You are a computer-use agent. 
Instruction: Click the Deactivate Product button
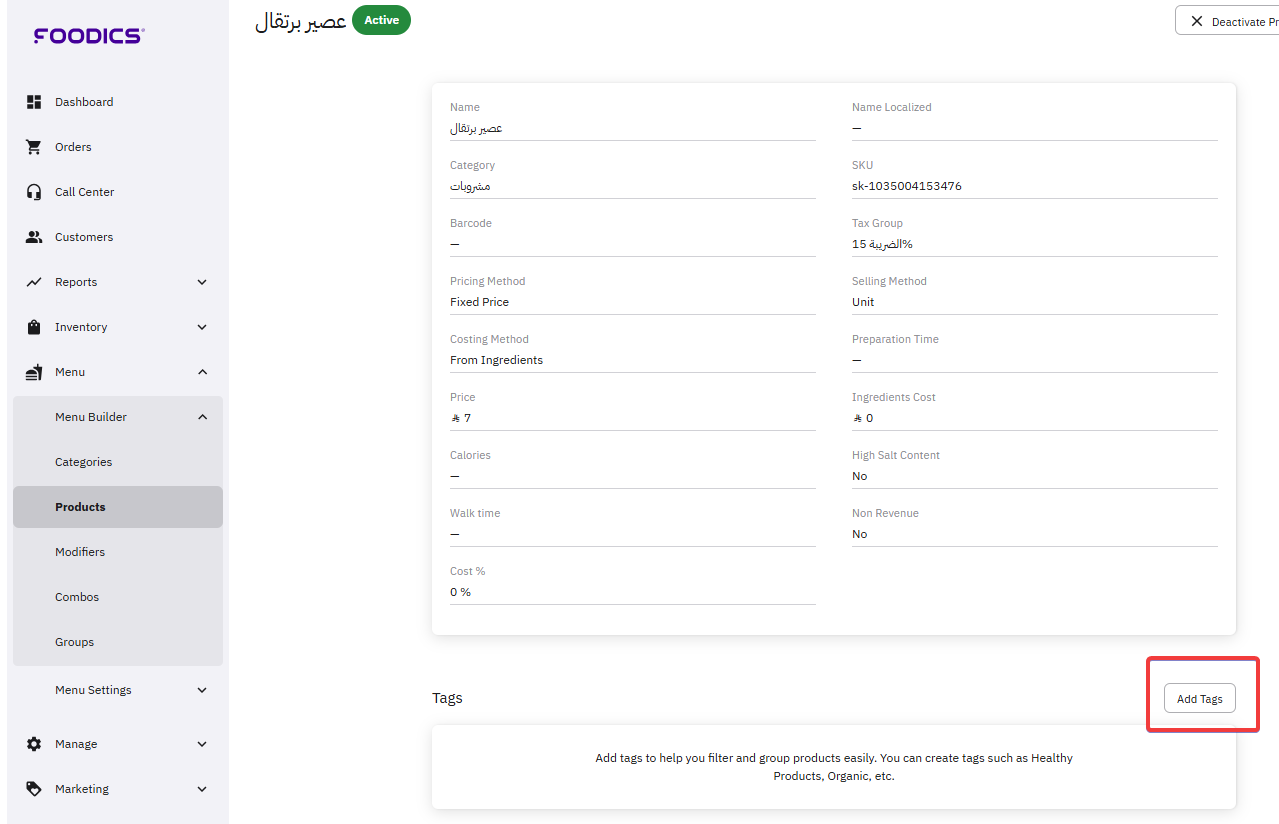[x=1228, y=21]
